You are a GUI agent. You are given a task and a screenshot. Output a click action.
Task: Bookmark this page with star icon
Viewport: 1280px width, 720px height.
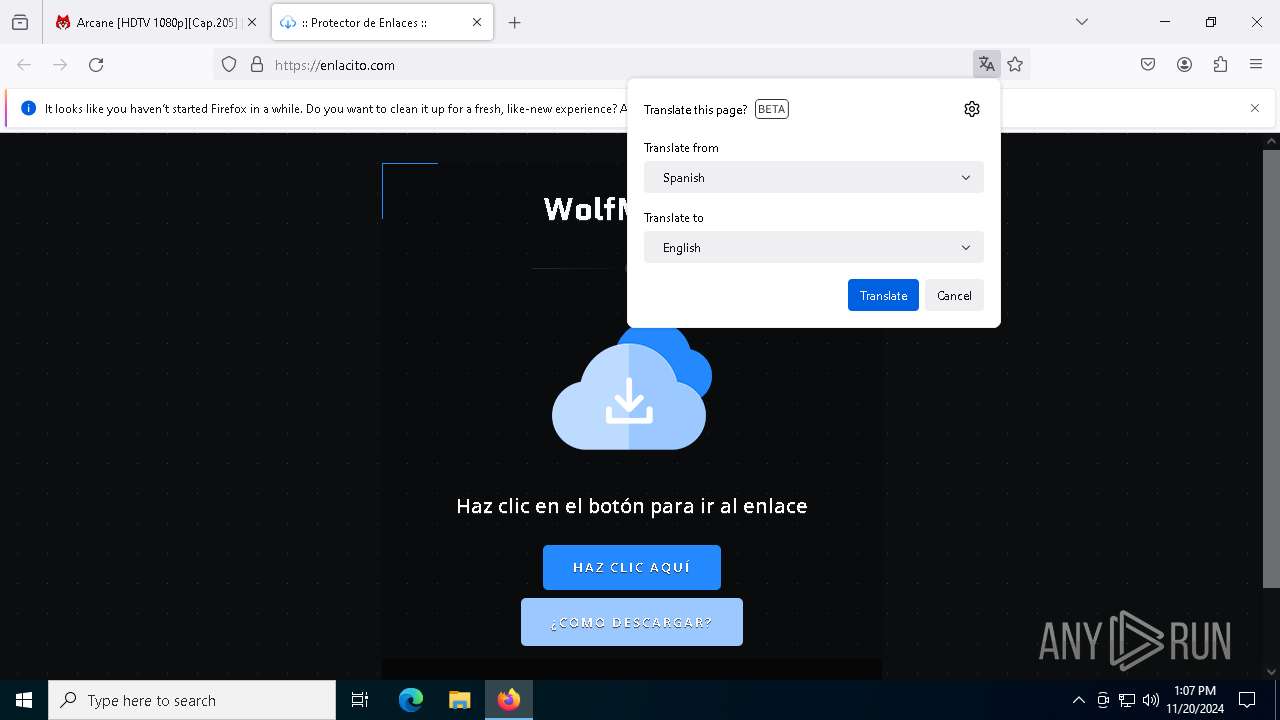pyautogui.click(x=1015, y=65)
